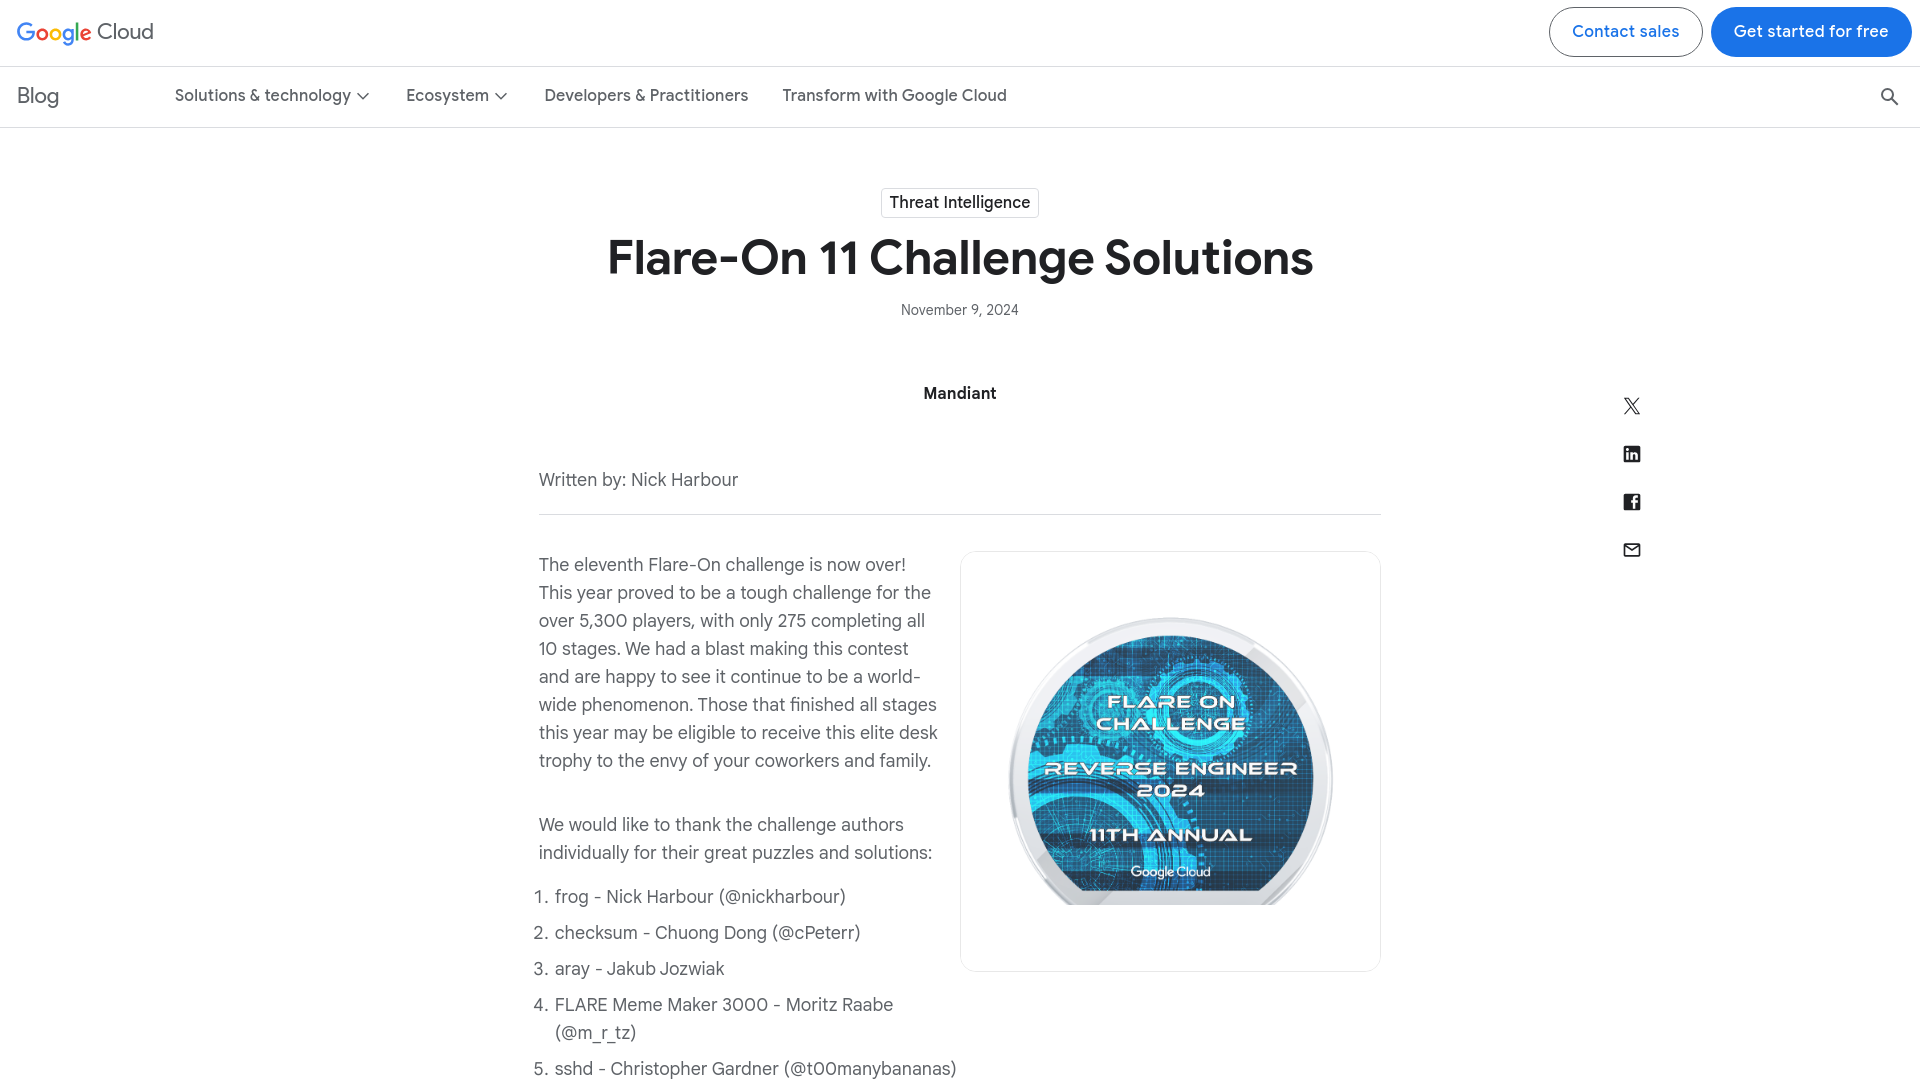Click the Blog navigation menu item
Screen dimensions: 1920x1080
(37, 94)
